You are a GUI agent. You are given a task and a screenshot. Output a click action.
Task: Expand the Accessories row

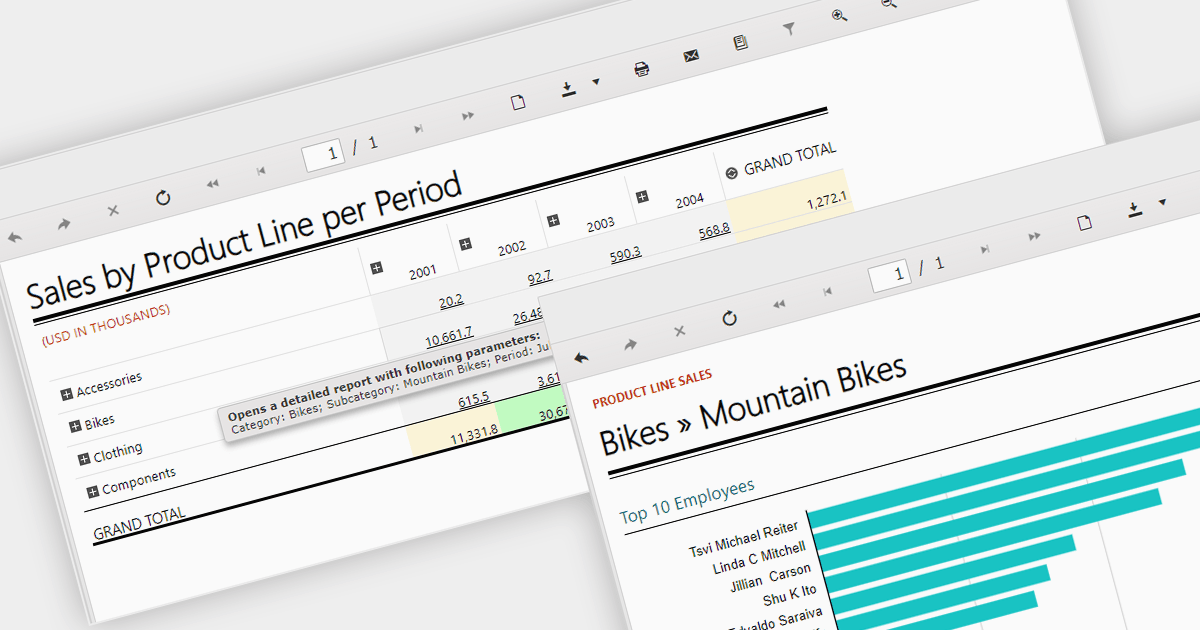point(66,395)
